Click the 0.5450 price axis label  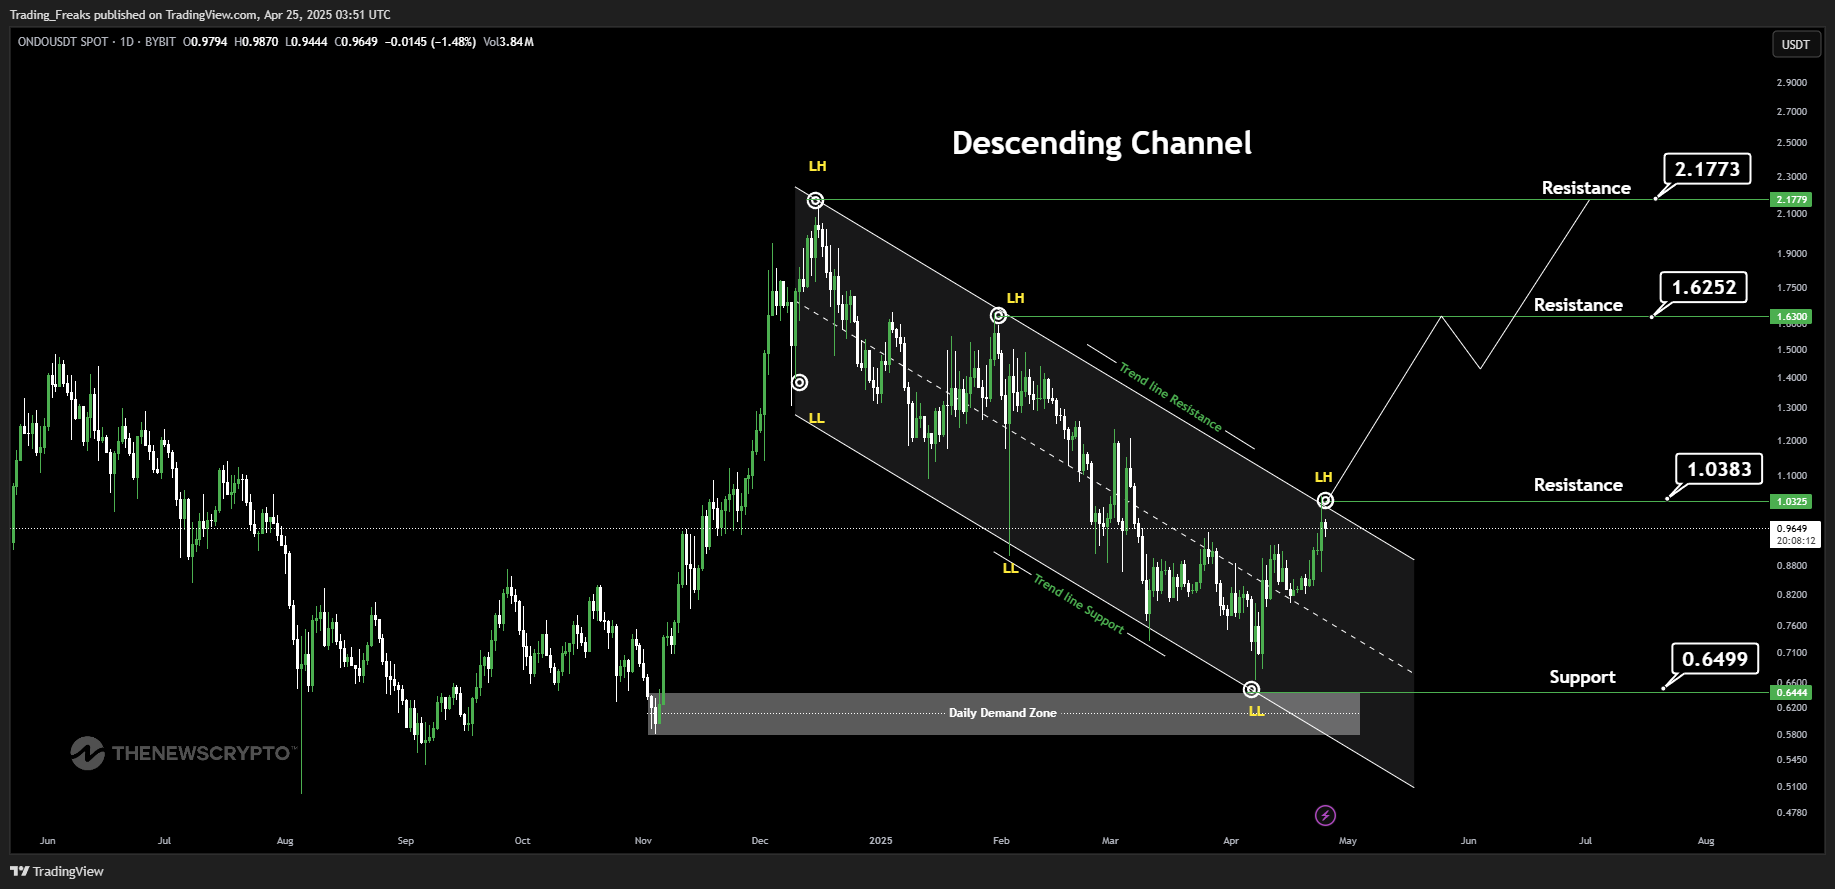pyautogui.click(x=1792, y=760)
